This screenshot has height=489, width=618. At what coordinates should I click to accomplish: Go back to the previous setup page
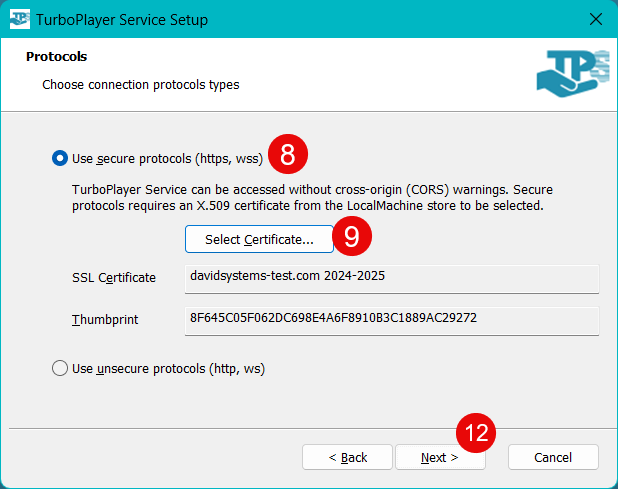coord(347,457)
